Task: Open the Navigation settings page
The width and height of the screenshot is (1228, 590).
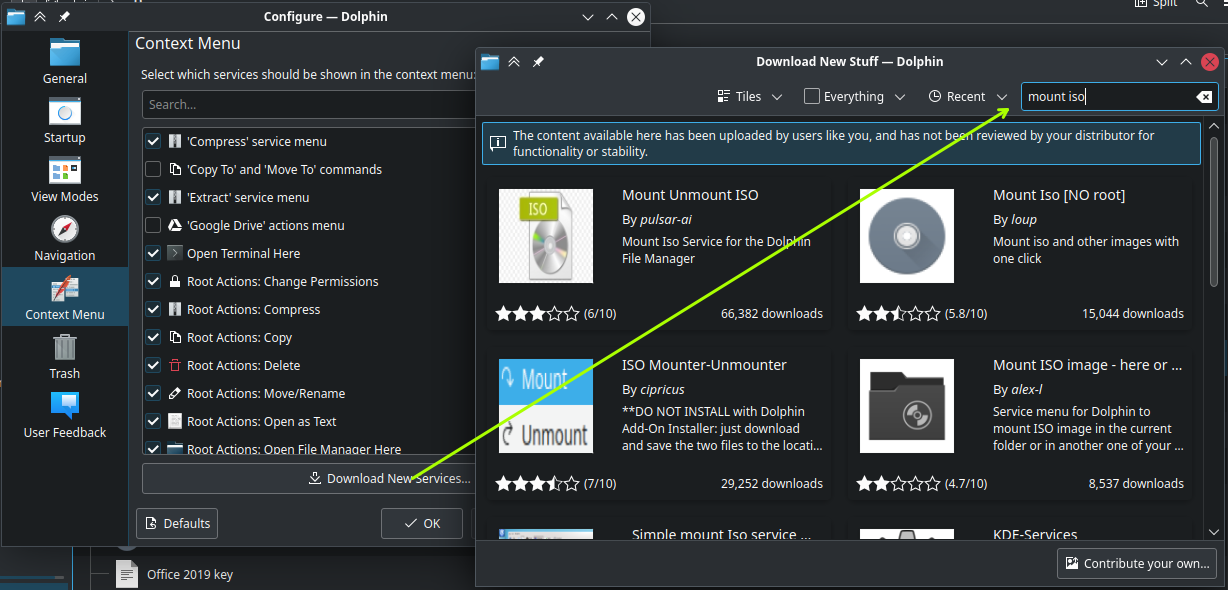Action: [x=65, y=239]
